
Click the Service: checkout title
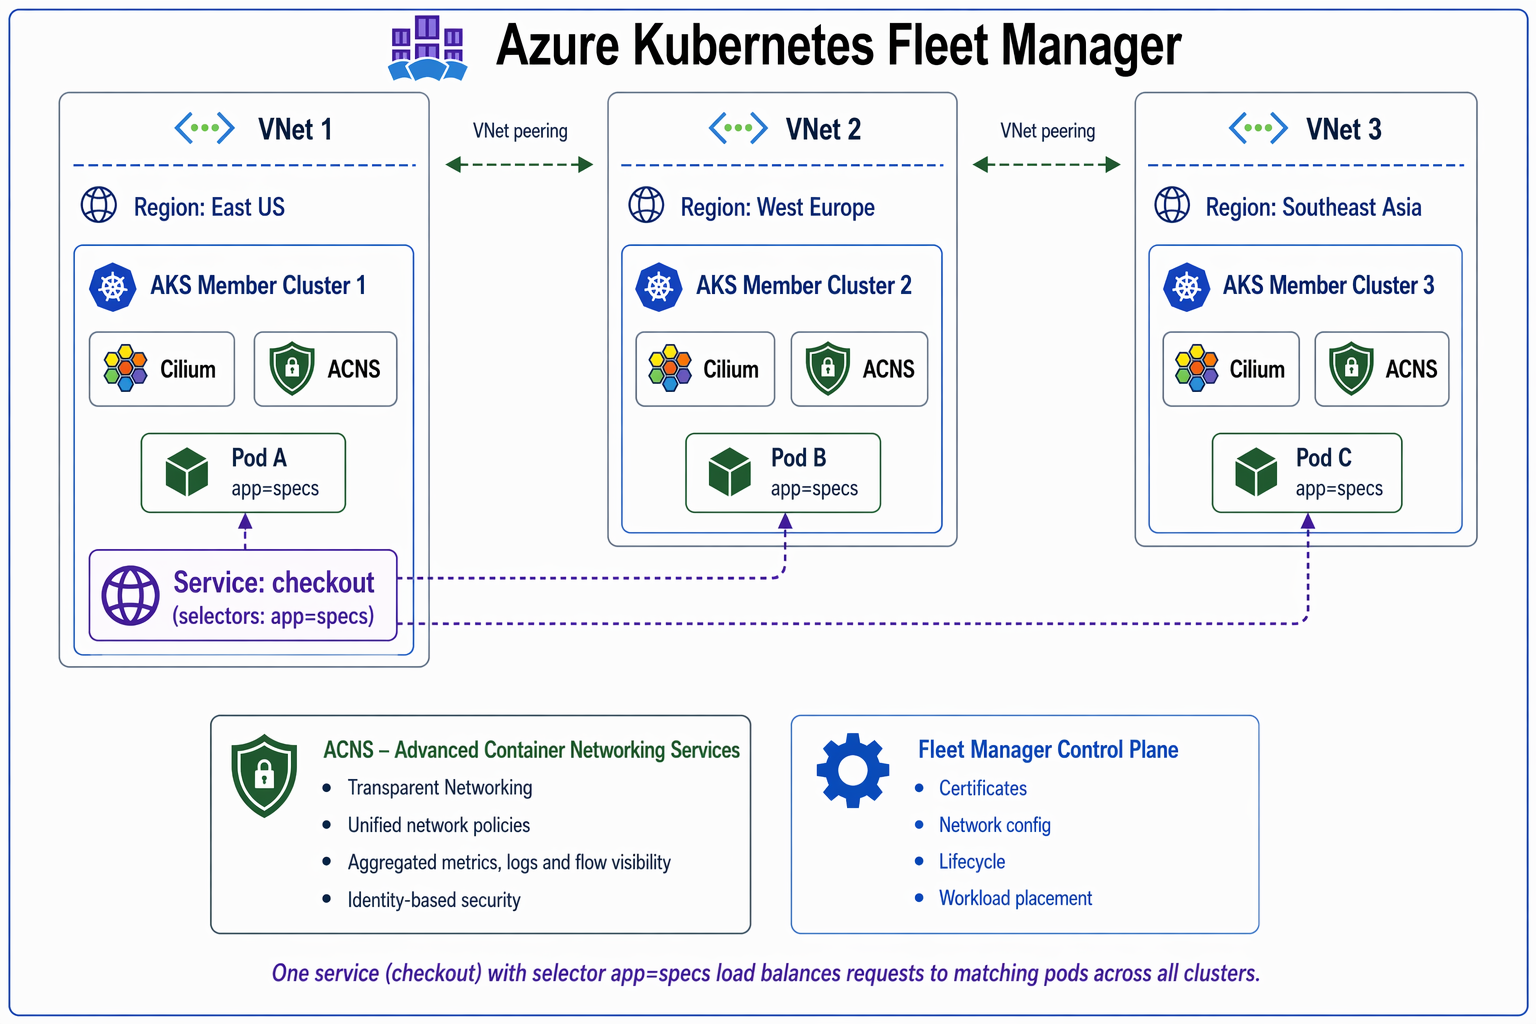274,582
